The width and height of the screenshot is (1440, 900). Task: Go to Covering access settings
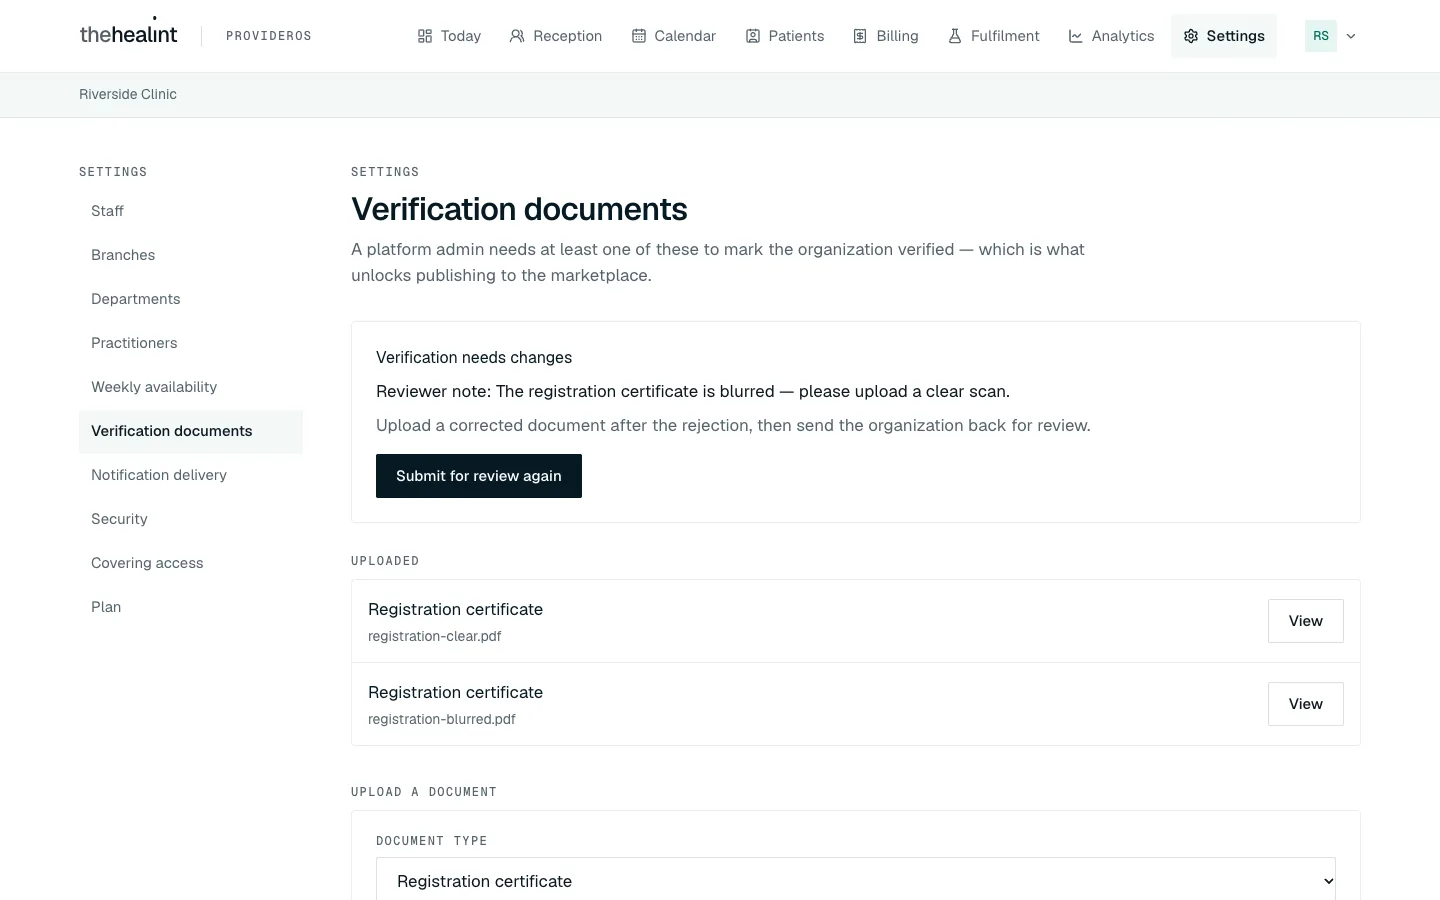coord(191,563)
